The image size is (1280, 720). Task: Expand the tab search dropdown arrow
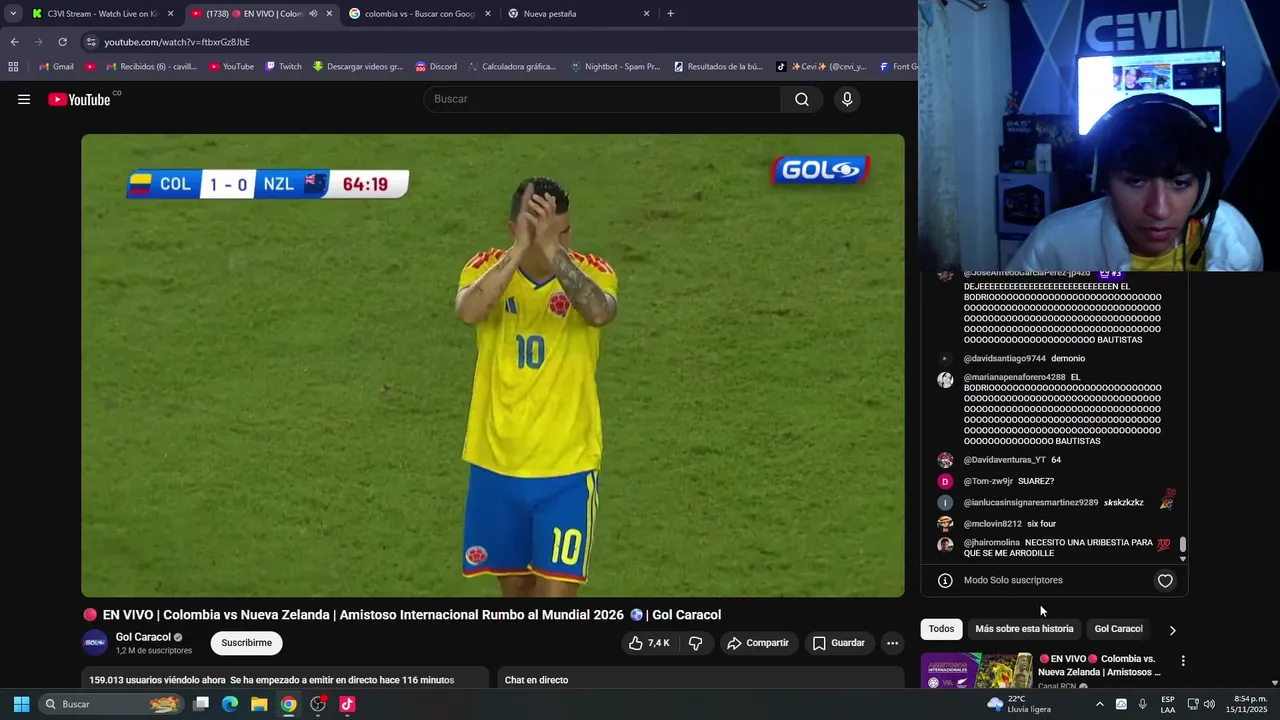pos(13,14)
